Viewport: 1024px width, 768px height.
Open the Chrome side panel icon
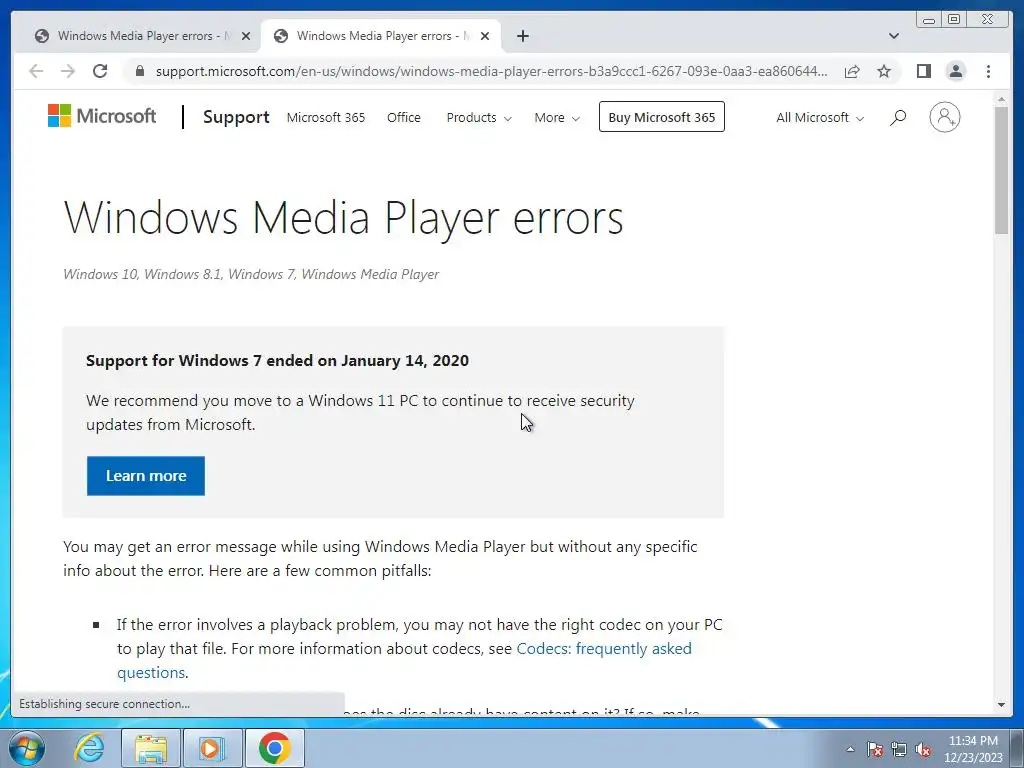923,71
